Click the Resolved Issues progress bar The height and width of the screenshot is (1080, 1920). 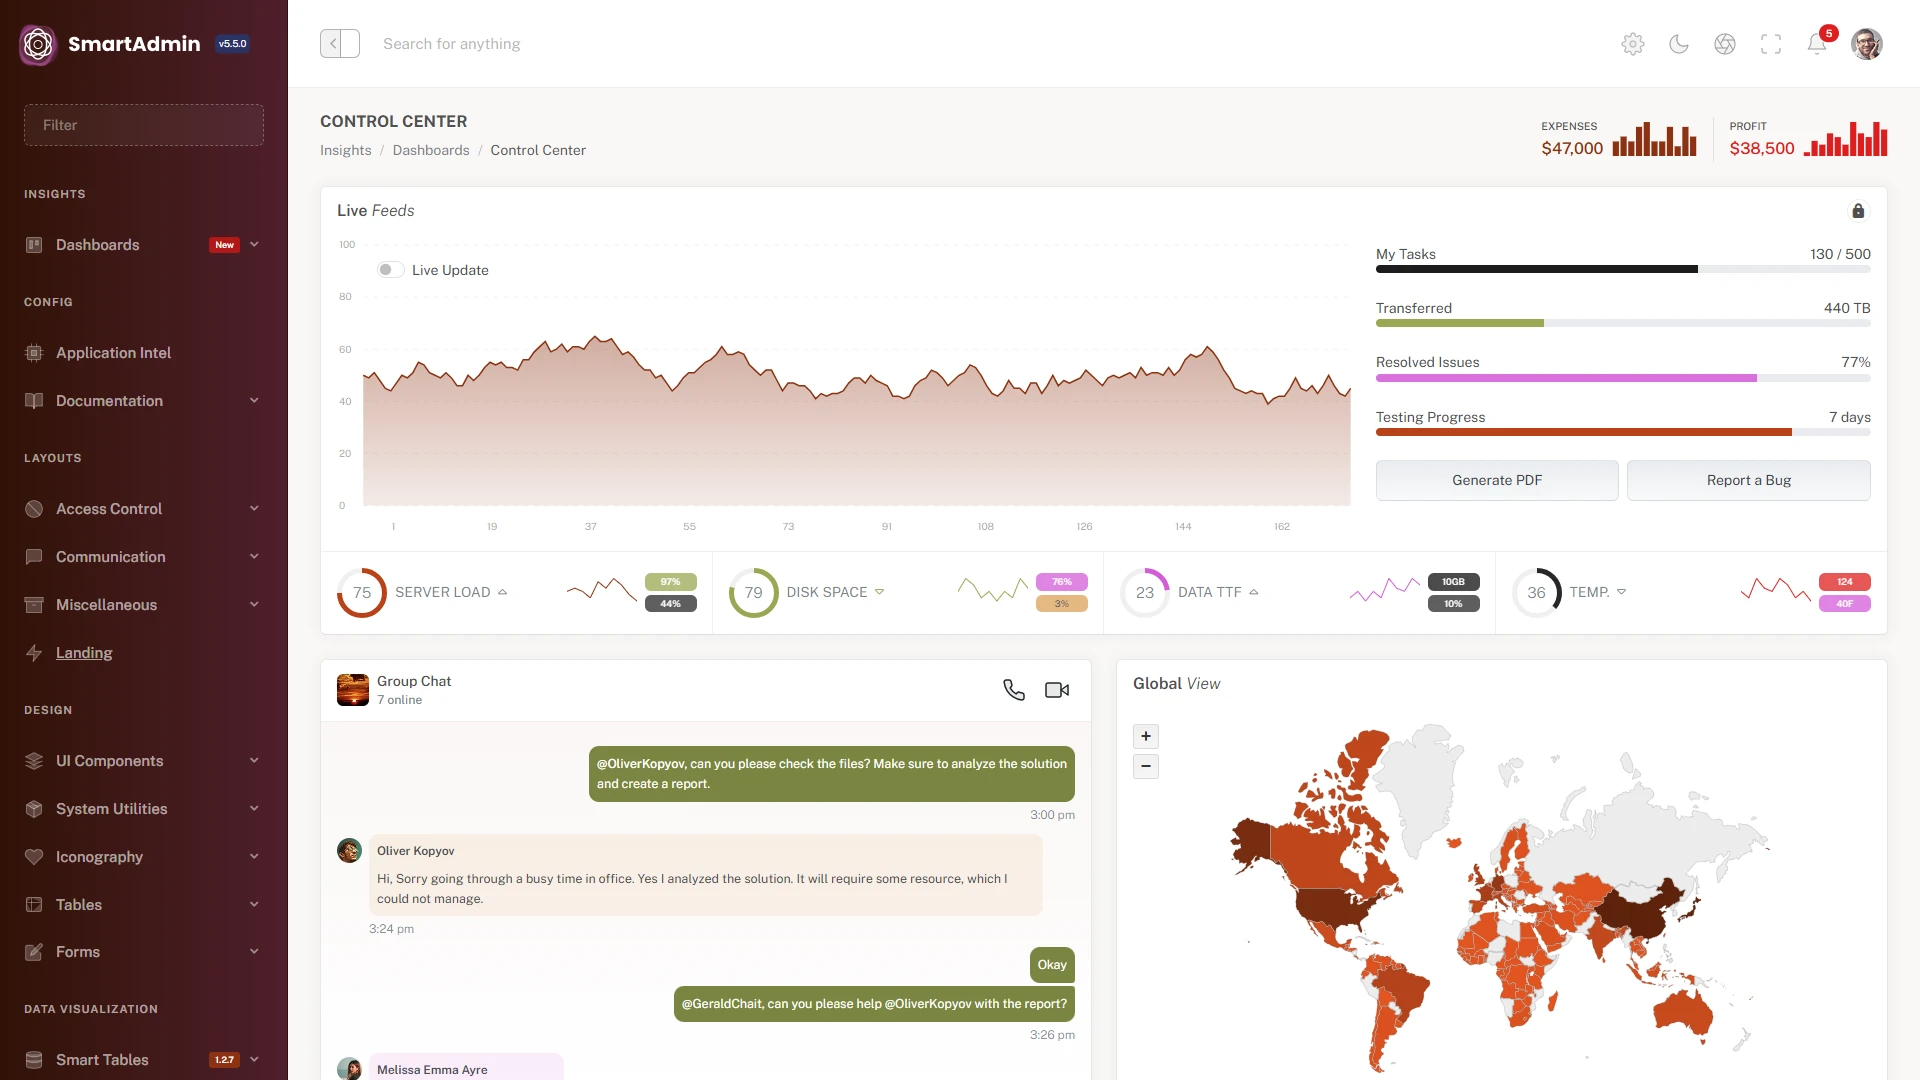(x=1623, y=378)
